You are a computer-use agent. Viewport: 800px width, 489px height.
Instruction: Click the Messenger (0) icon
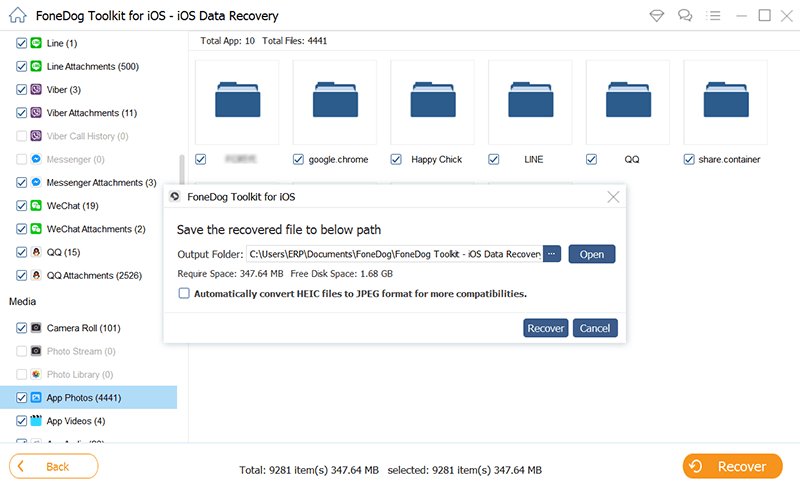tap(36, 159)
